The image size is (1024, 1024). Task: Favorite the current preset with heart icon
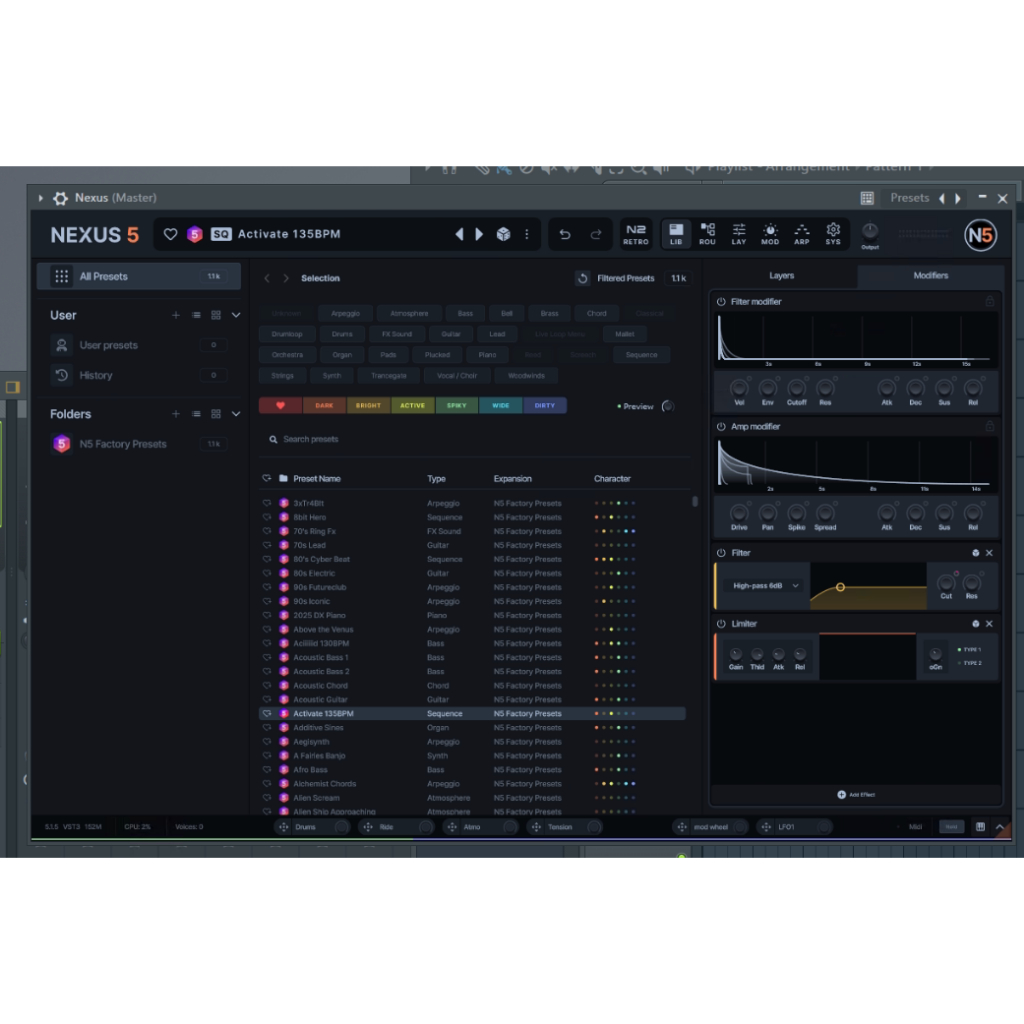[x=171, y=234]
